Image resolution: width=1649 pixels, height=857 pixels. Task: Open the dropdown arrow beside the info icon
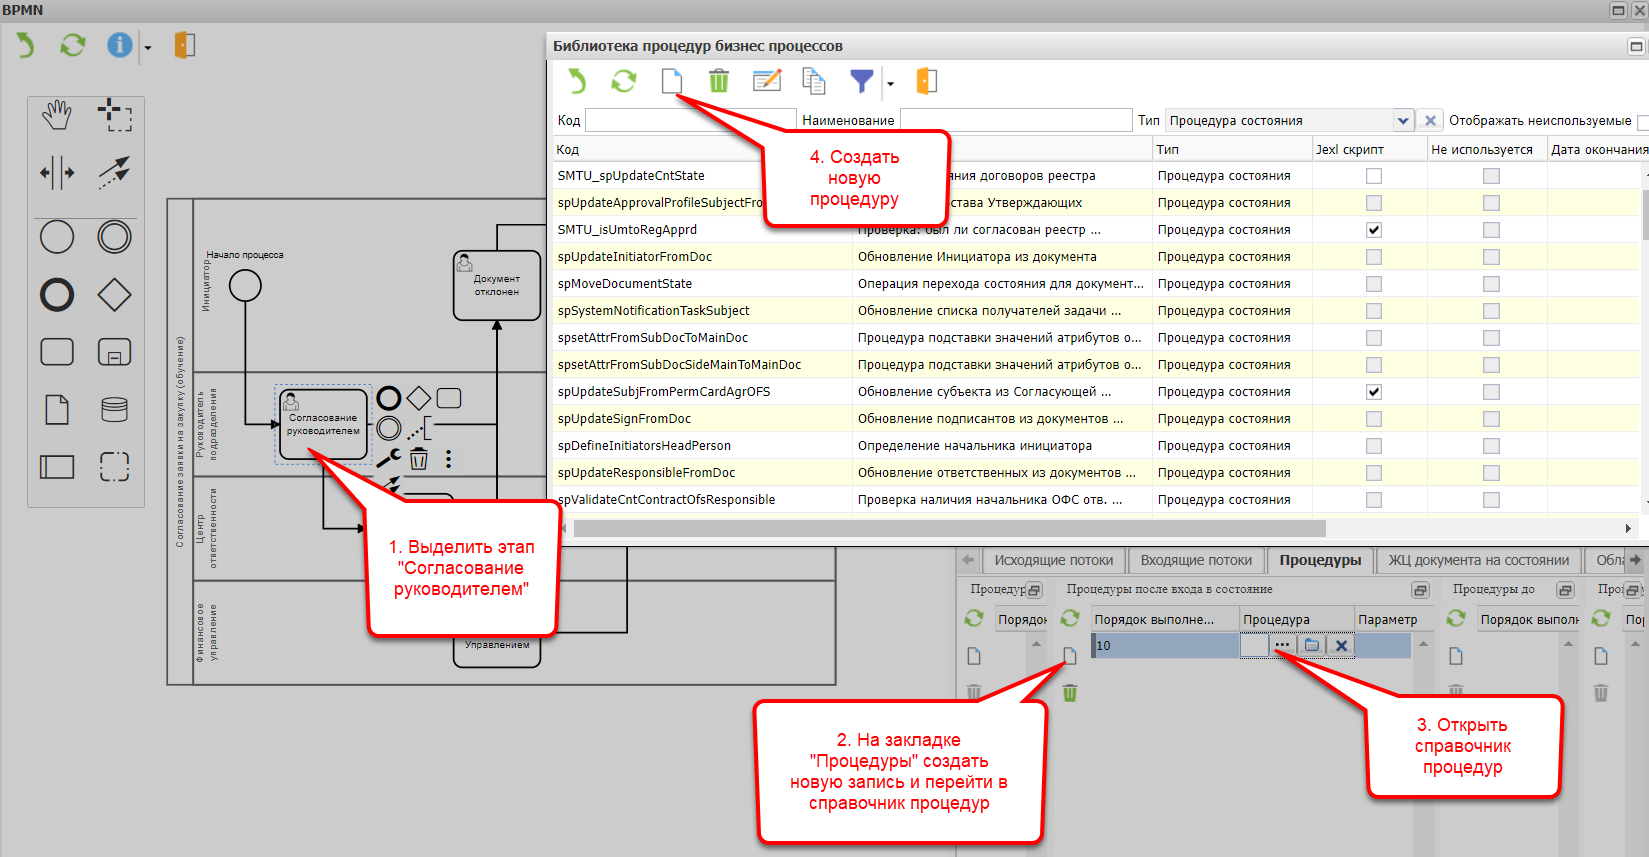point(148,48)
